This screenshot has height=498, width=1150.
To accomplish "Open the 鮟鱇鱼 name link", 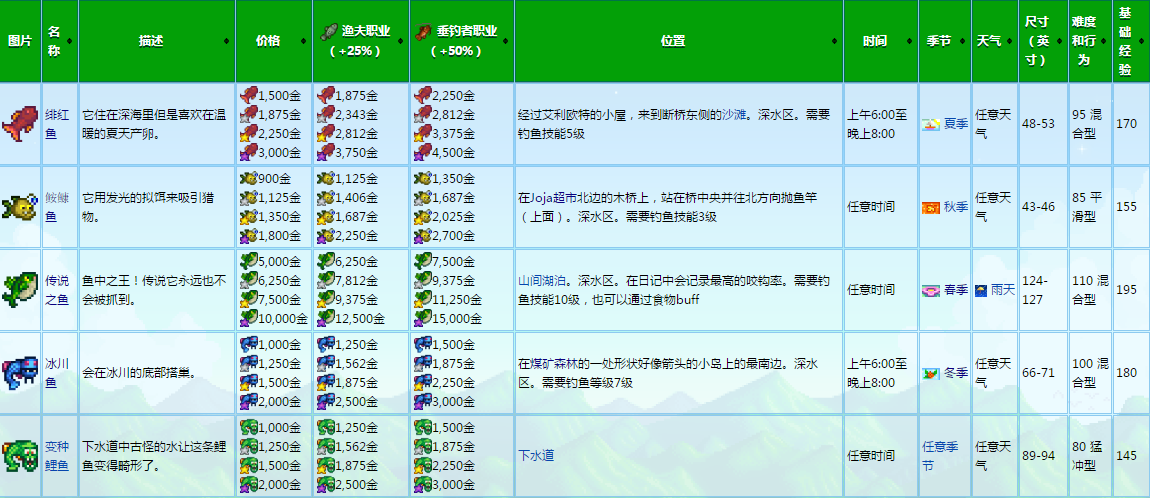I will (56, 207).
